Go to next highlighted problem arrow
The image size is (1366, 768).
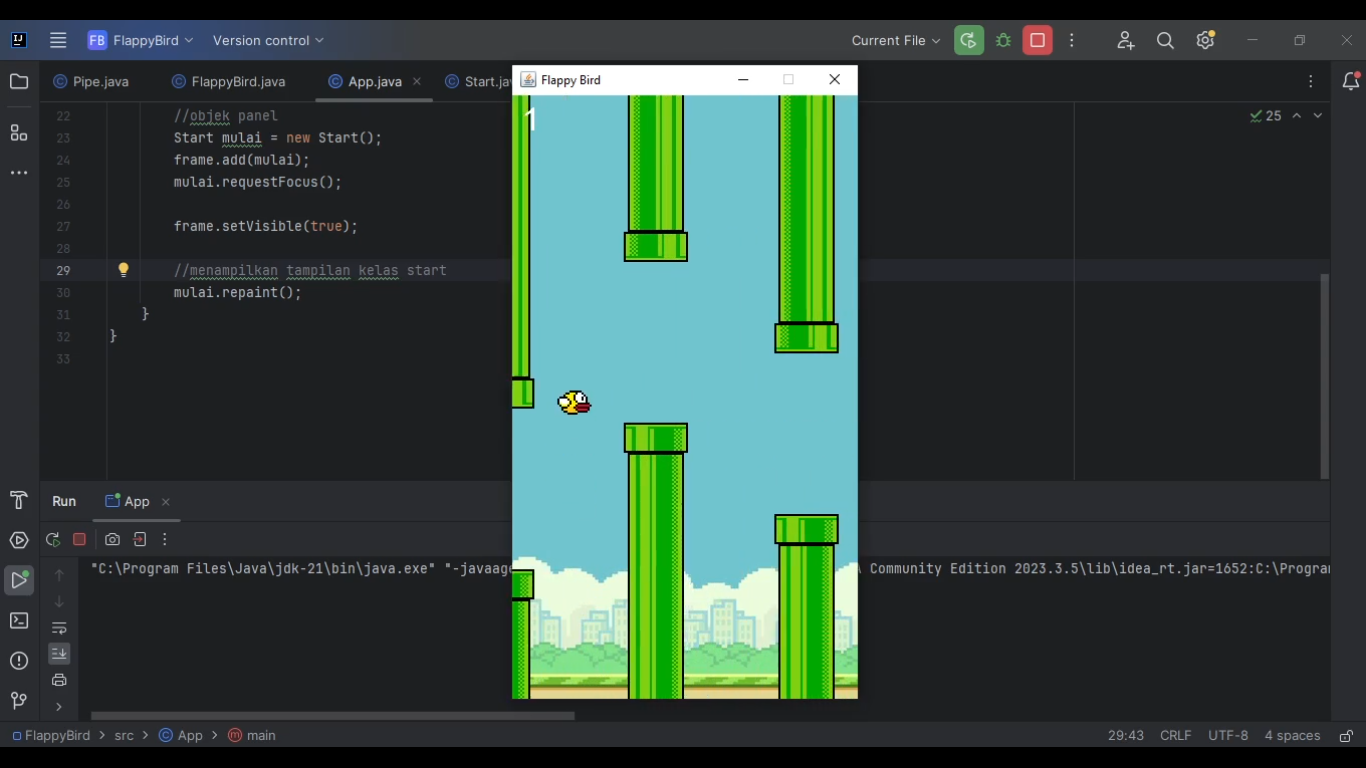point(1318,116)
